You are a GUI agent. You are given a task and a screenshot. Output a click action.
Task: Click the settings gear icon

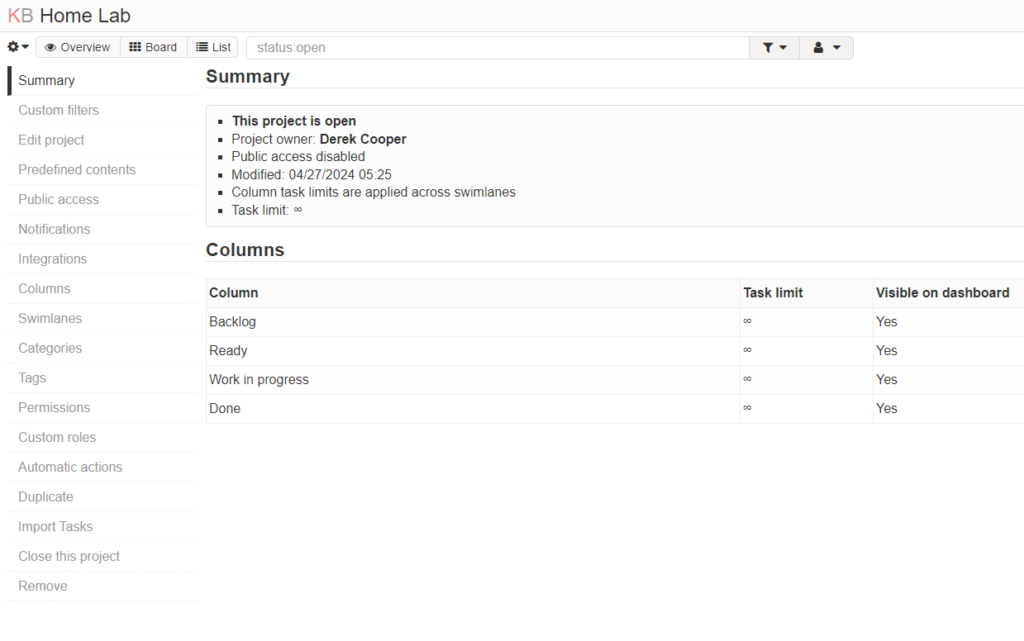[12, 46]
